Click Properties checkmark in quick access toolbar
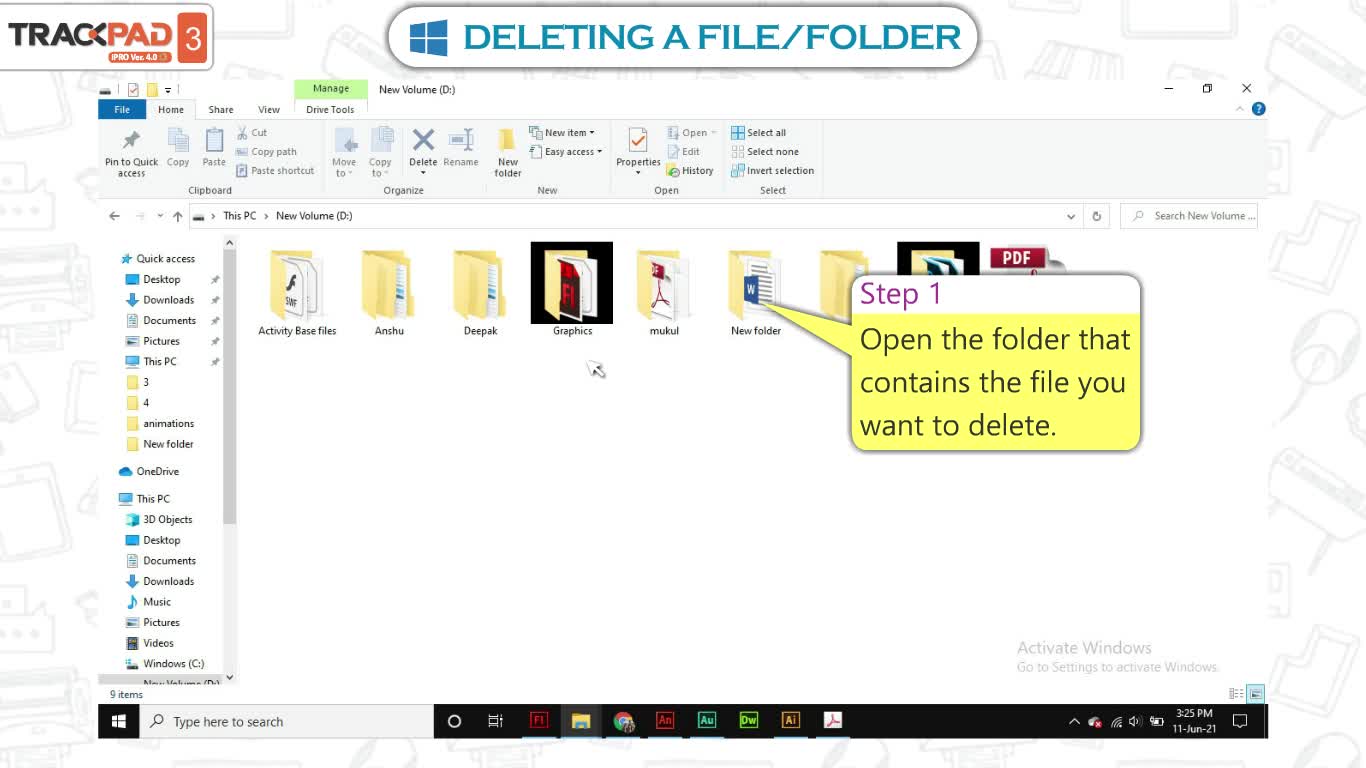The image size is (1366, 768). click(x=133, y=90)
